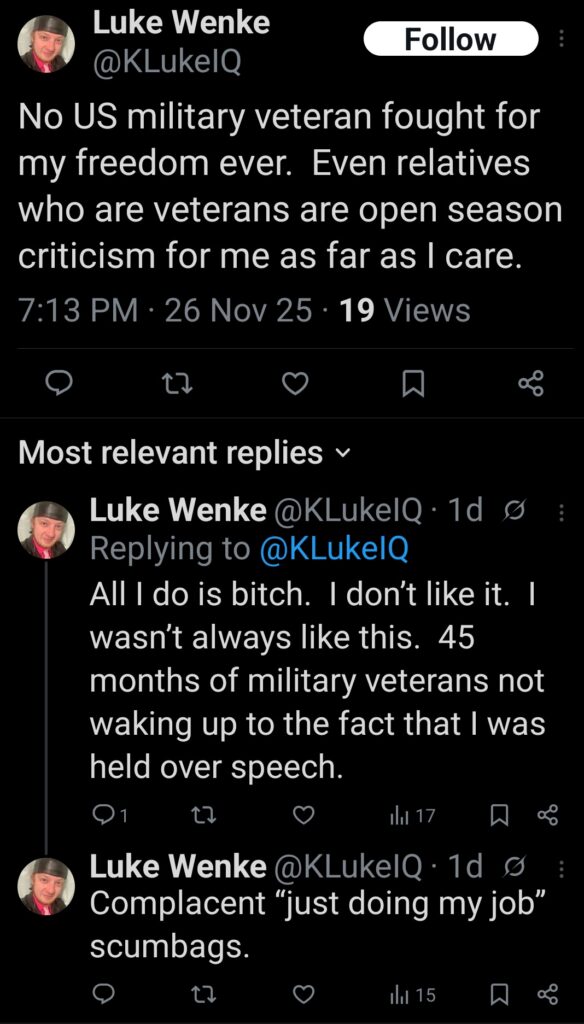Screen dimensions: 584x1024
Task: Open Luke Wenke's profile avatar
Action: (45, 45)
